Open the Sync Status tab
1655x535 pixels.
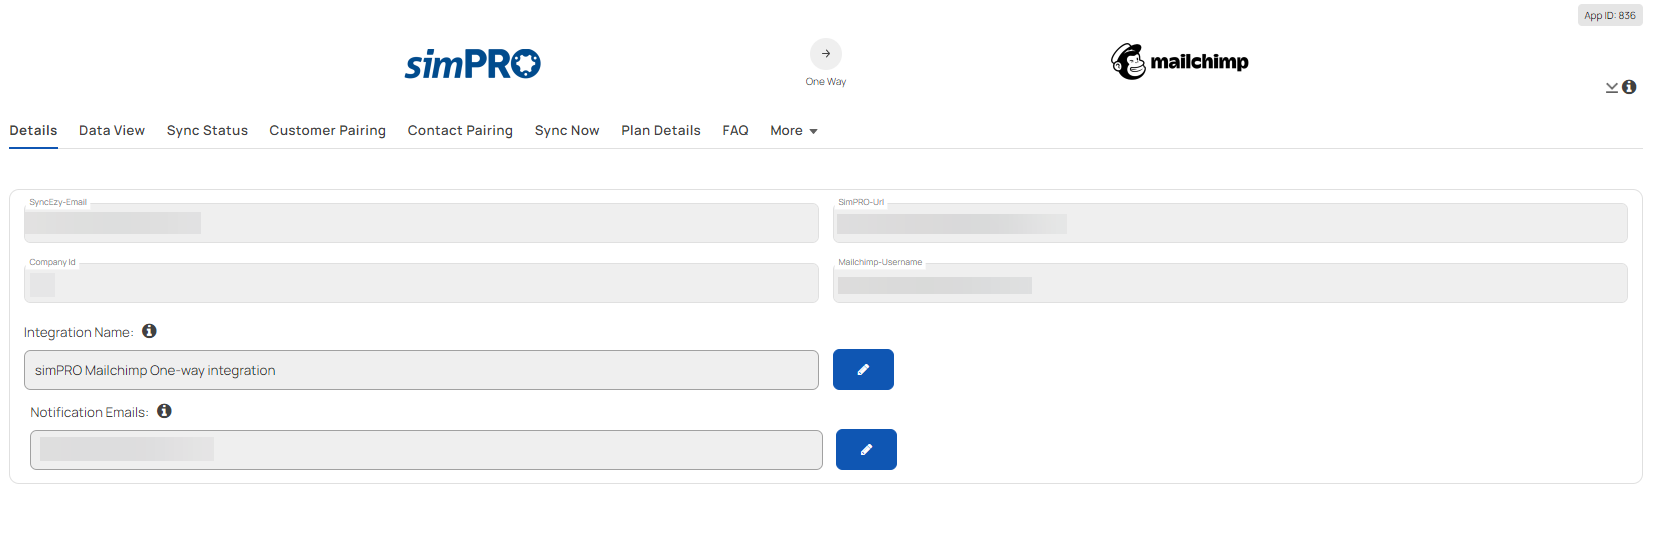[207, 131]
